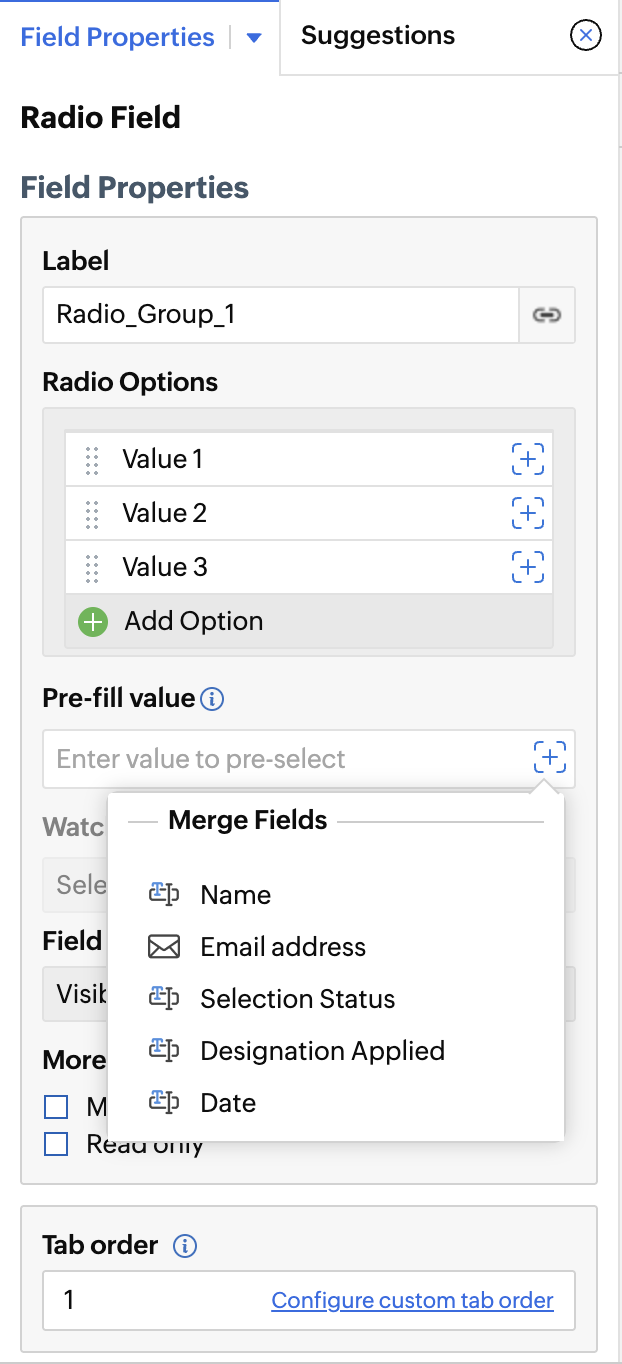
Task: Switch to the Suggestions tab
Action: tap(378, 36)
